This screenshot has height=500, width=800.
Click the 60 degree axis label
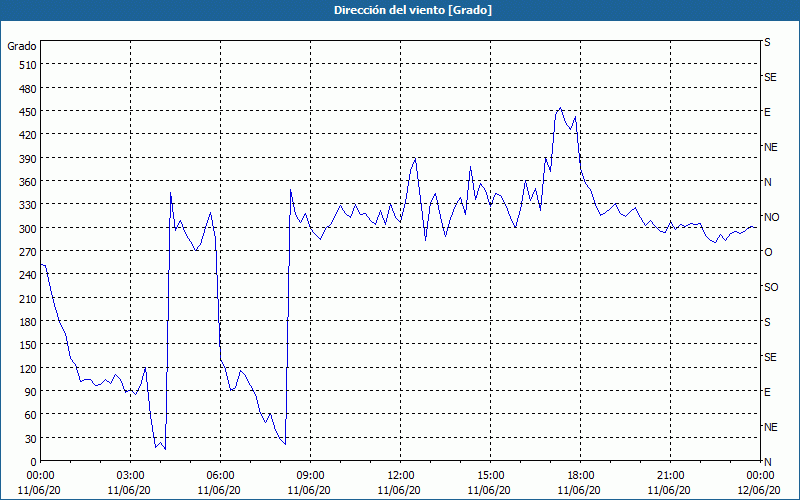(x=31, y=415)
